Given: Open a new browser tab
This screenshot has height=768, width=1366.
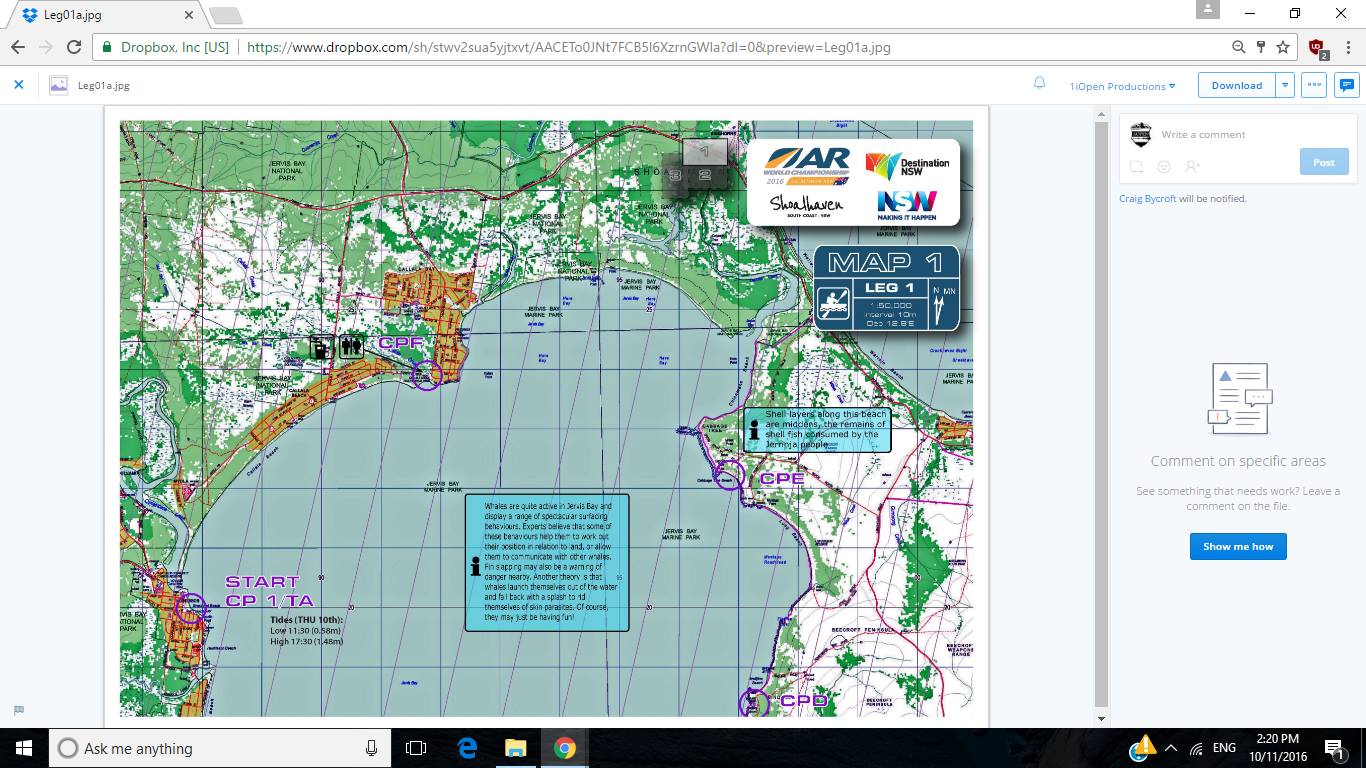Looking at the screenshot, I should point(226,15).
